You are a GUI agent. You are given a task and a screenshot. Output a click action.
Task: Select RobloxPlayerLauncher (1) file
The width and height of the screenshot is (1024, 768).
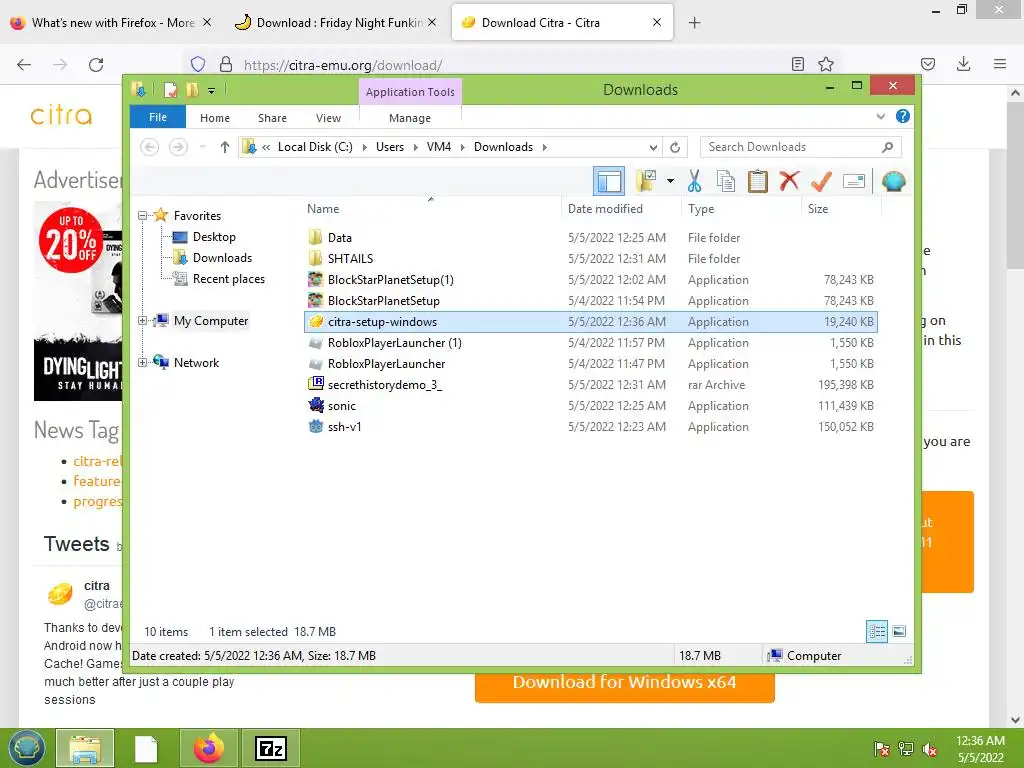coord(591,343)
